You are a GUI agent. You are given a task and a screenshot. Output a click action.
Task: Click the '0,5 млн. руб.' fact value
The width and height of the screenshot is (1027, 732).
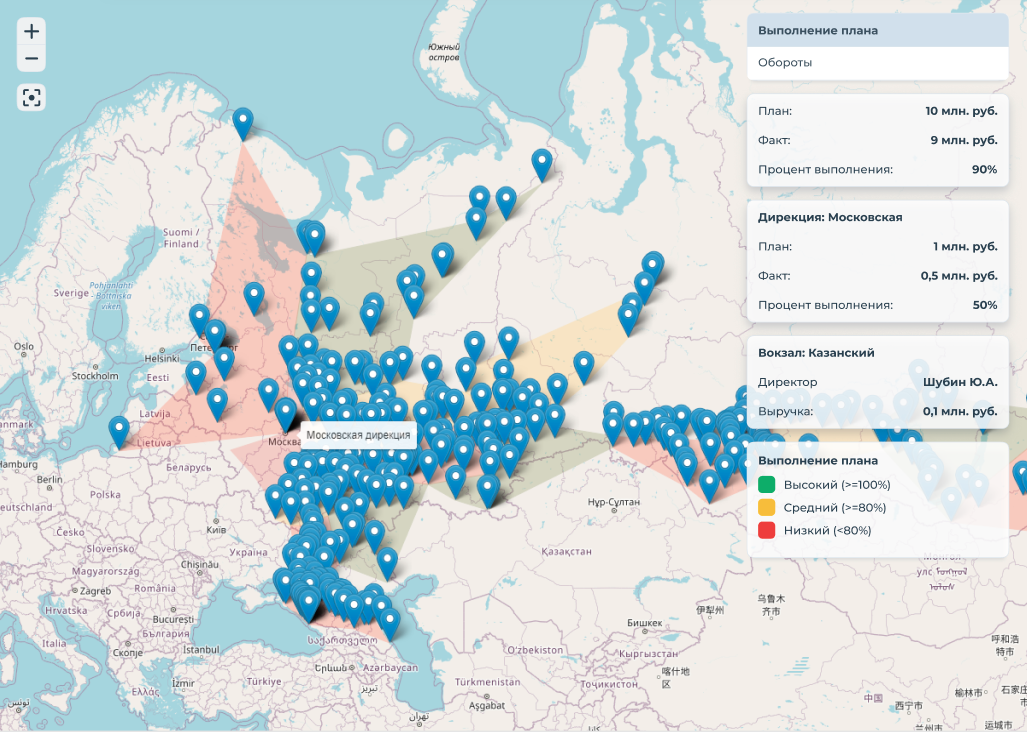pyautogui.click(x=959, y=276)
